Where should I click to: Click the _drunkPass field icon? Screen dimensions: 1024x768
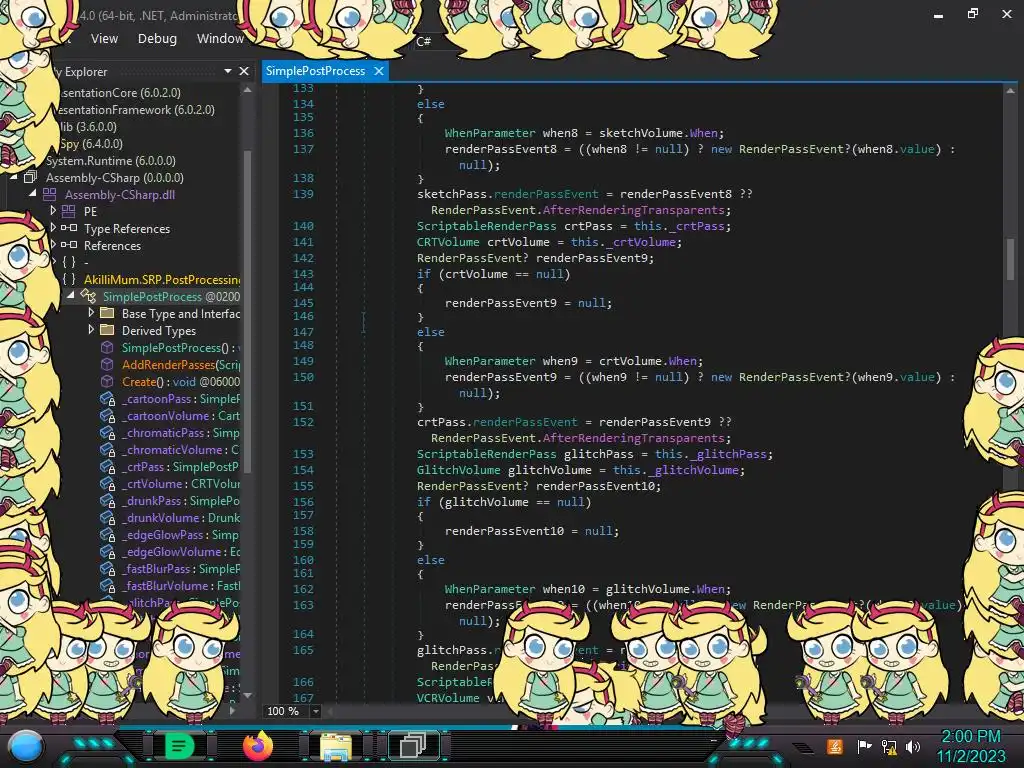[x=108, y=500]
